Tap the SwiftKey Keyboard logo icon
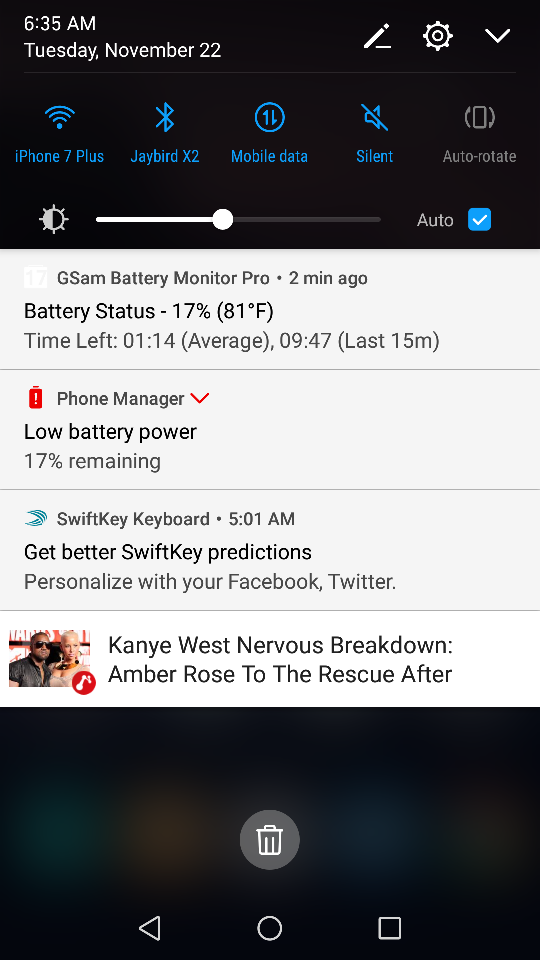This screenshot has height=960, width=540. point(36,519)
